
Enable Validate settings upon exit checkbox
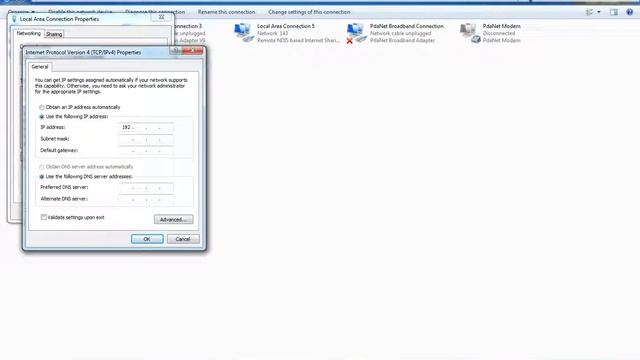(x=44, y=218)
